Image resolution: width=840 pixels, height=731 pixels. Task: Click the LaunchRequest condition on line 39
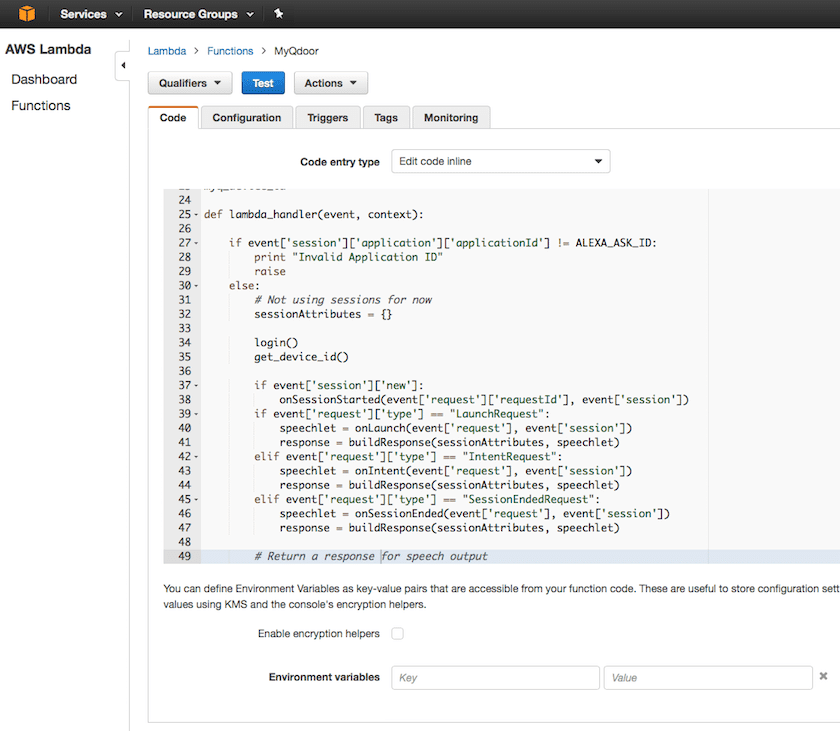coord(402,414)
